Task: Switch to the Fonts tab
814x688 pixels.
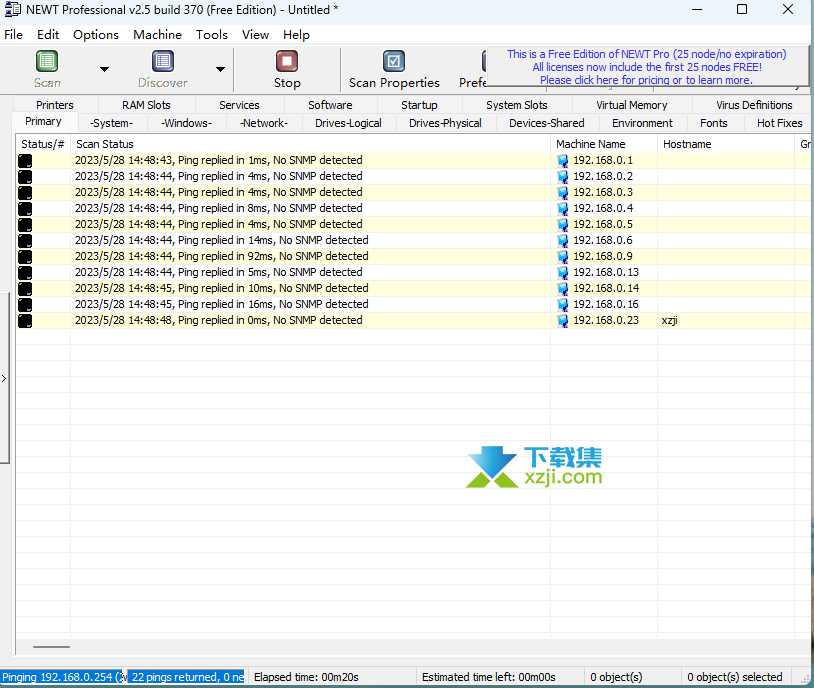Action: (x=714, y=123)
